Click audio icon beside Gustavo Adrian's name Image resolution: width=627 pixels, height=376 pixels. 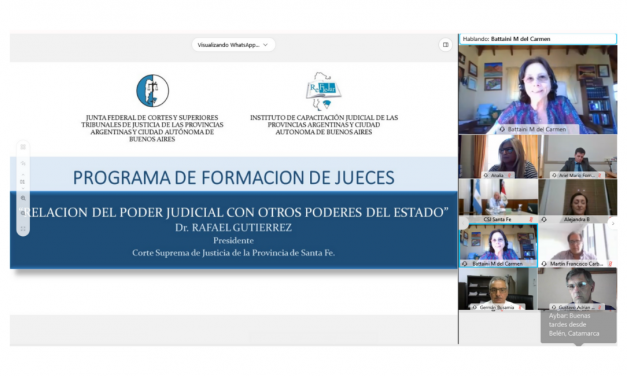point(554,307)
